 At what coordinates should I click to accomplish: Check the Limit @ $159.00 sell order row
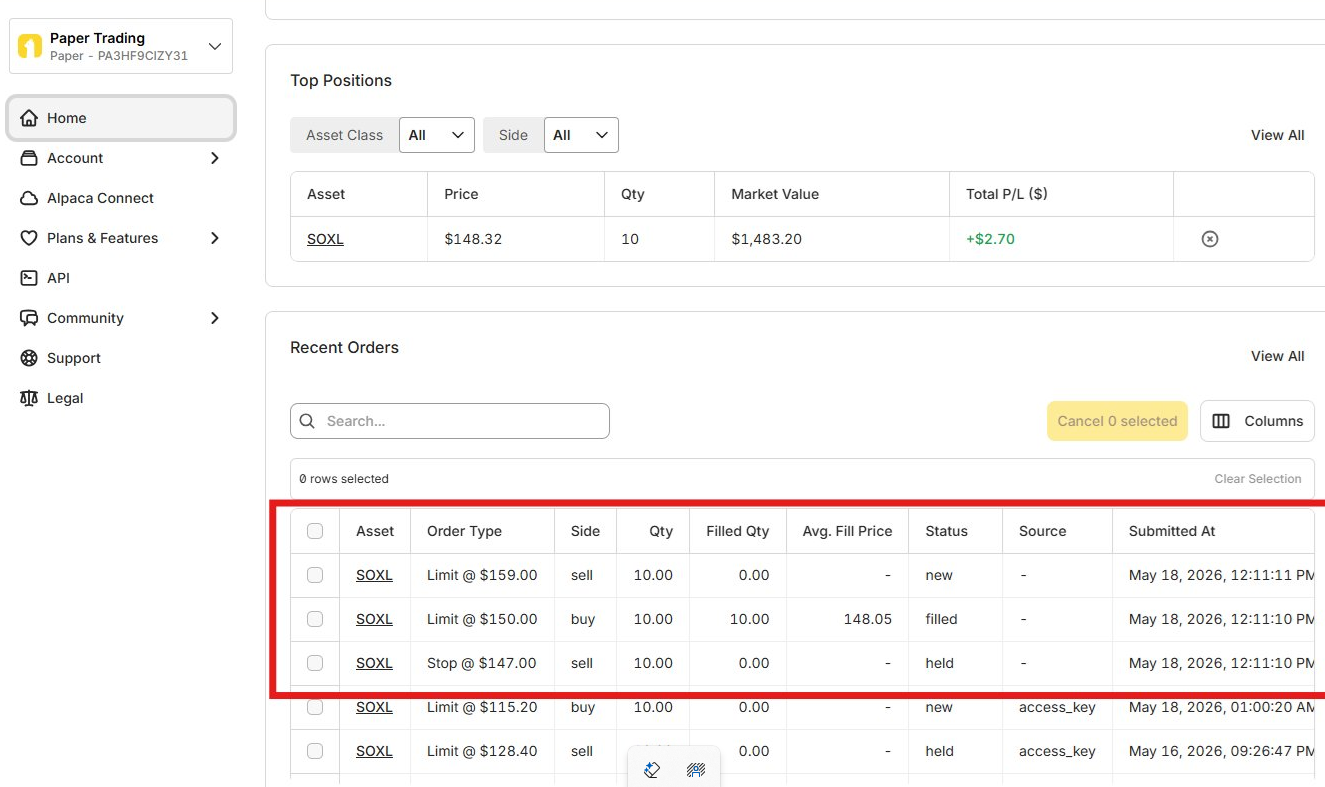[315, 575]
